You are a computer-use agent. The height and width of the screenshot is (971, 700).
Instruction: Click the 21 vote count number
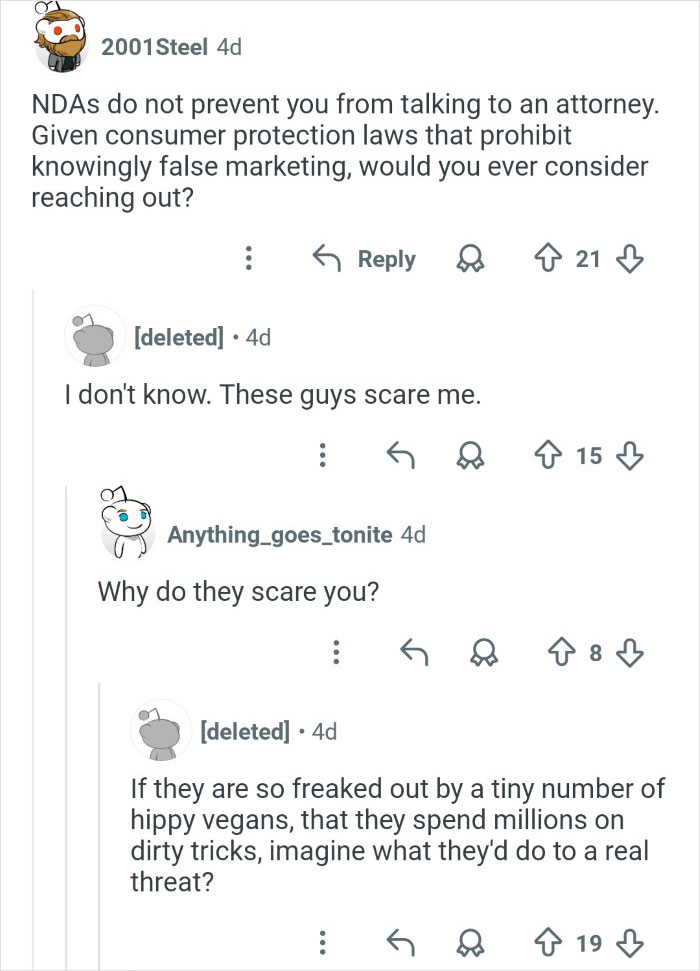pos(591,259)
